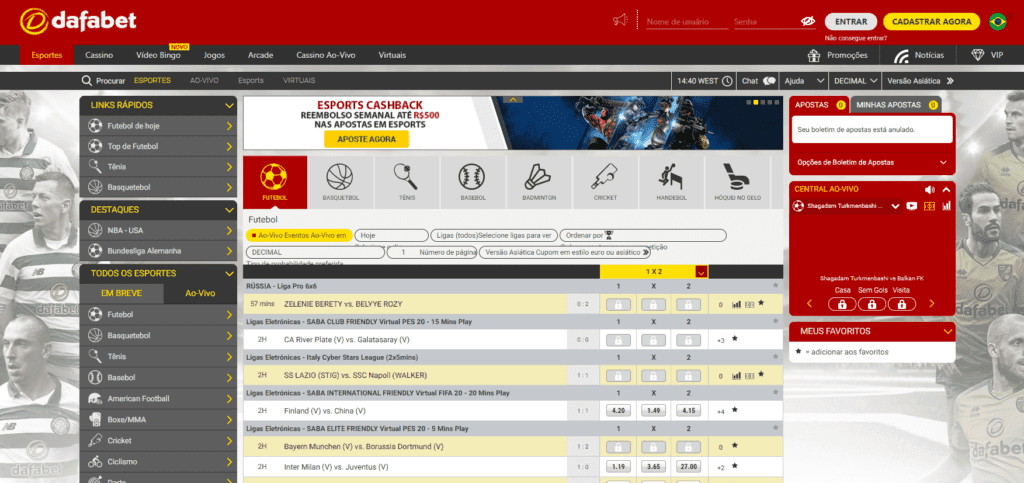The height and width of the screenshot is (483, 1024).
Task: Click the pitch view icon in Central Ao-Vivo
Action: coord(929,206)
